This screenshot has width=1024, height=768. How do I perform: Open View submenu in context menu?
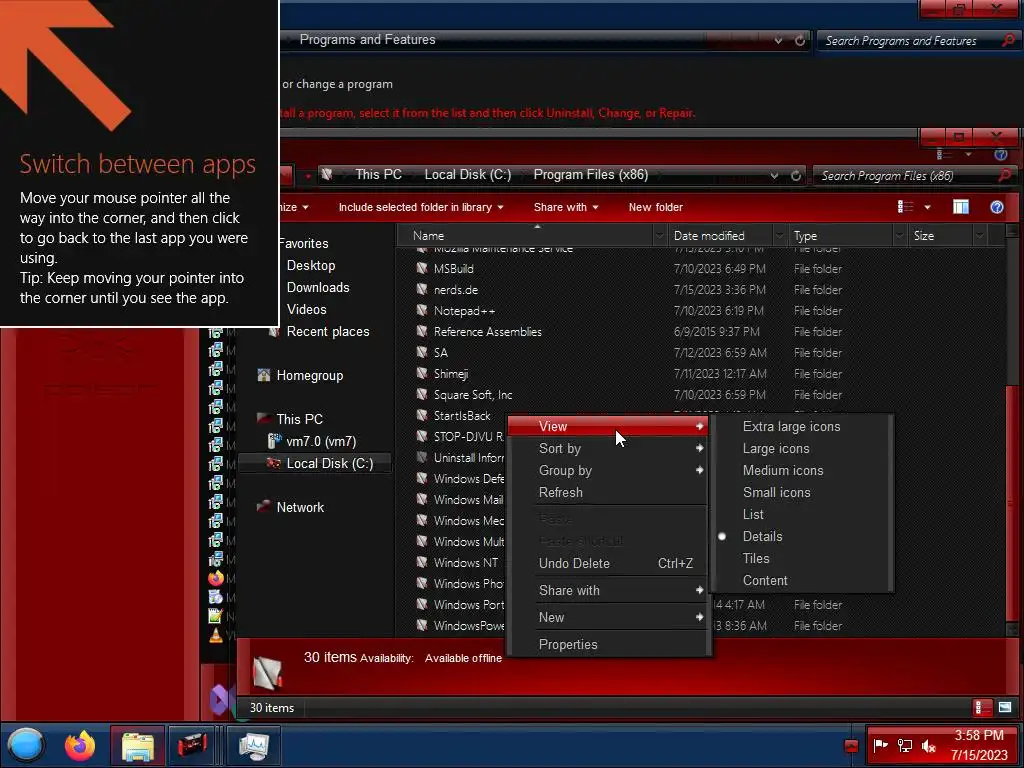point(609,426)
